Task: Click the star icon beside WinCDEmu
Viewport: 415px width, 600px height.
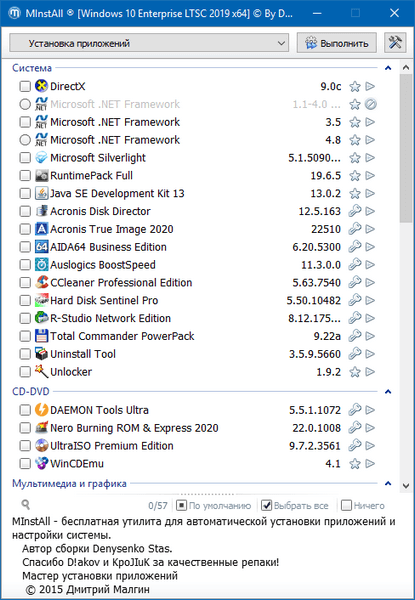Action: click(355, 464)
